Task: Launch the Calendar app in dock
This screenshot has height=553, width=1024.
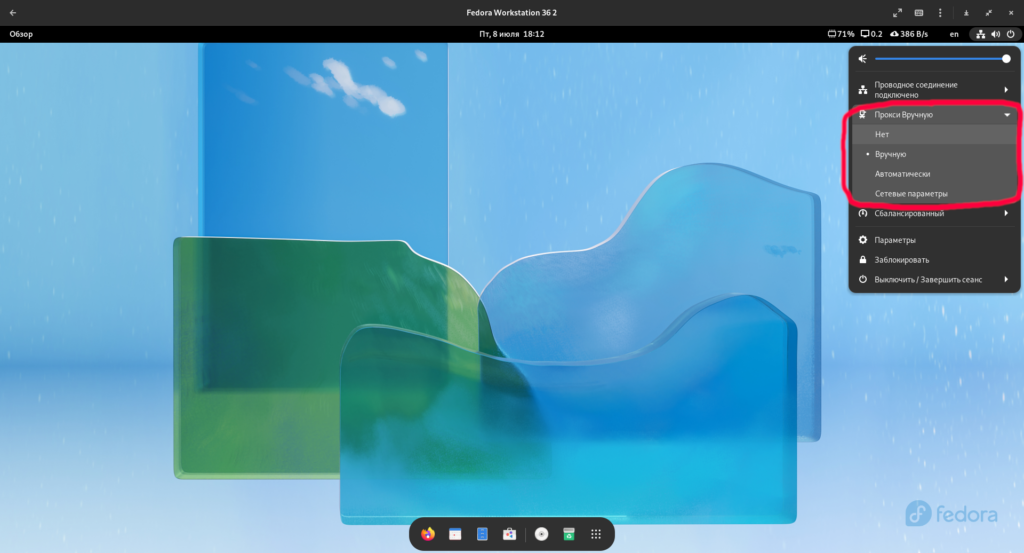Action: [x=454, y=534]
